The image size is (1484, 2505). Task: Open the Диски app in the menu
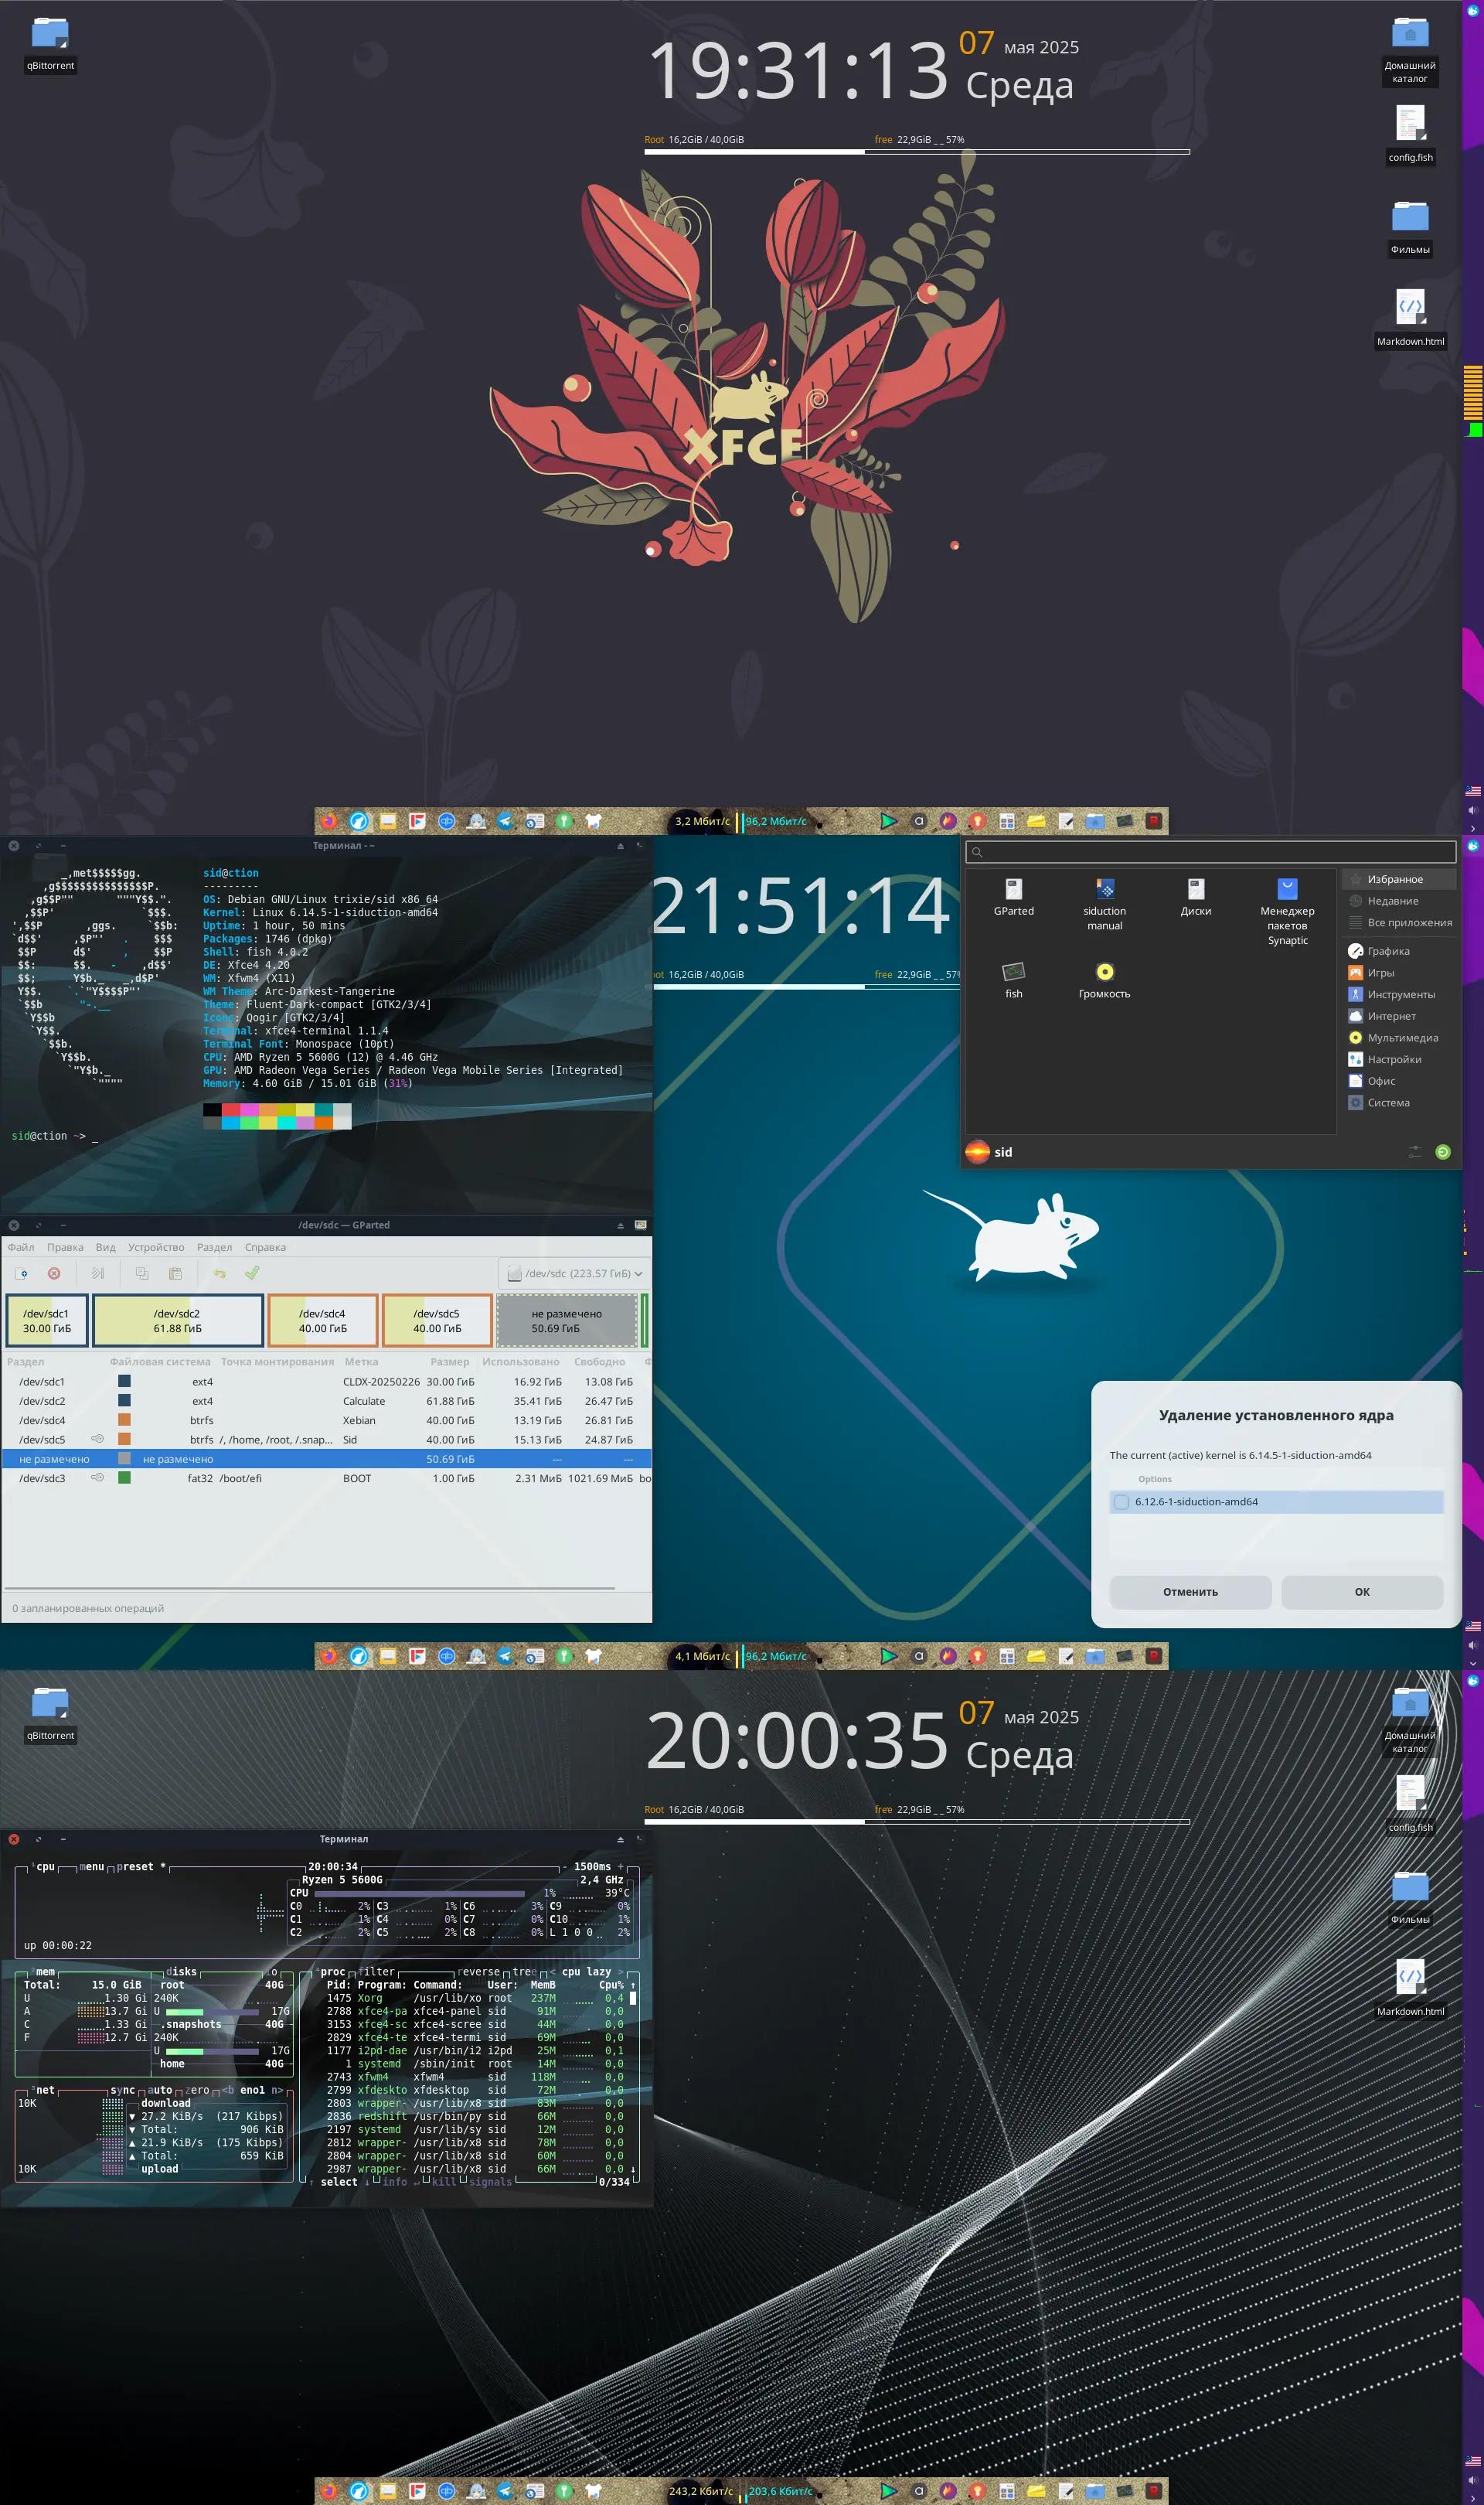point(1195,897)
